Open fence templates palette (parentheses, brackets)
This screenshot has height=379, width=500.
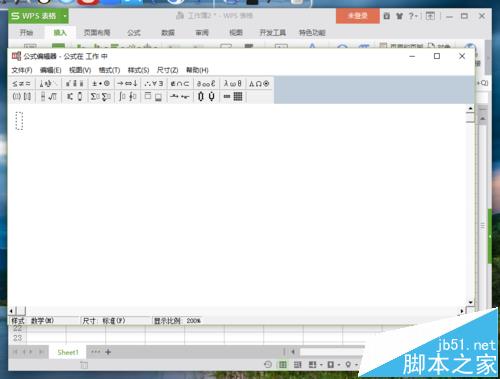(21, 97)
